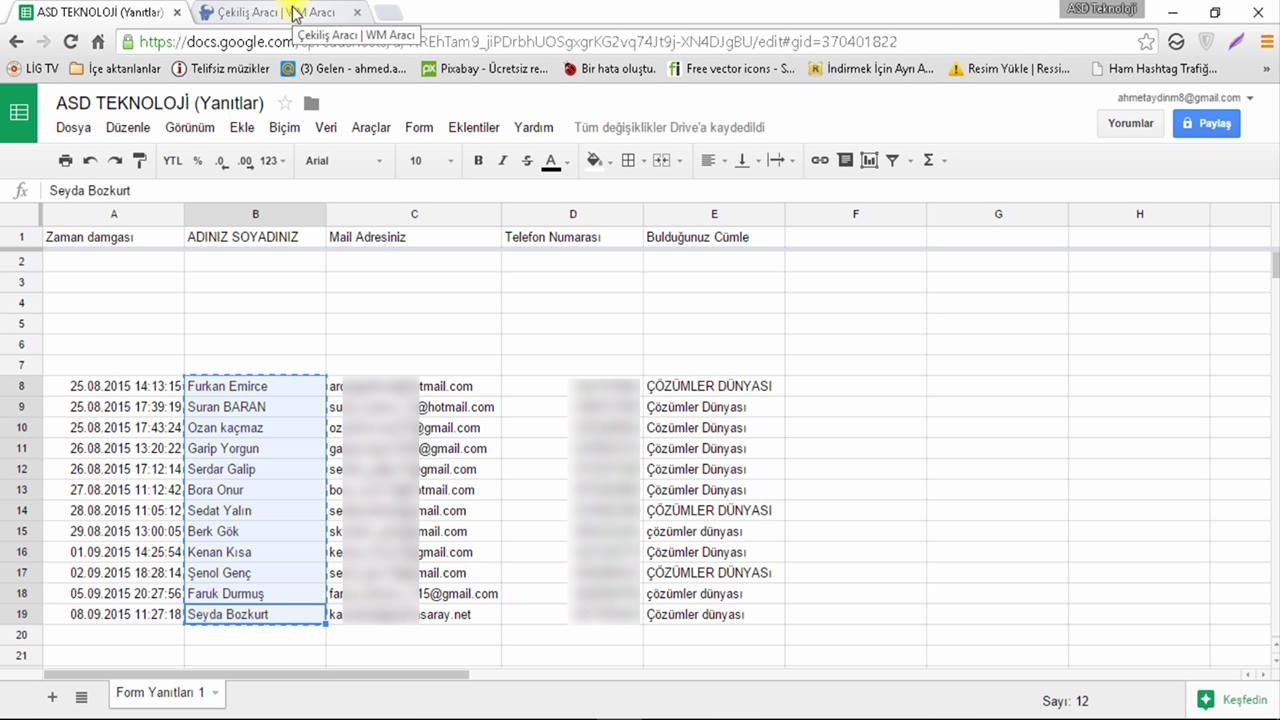The image size is (1280, 720).
Task: Open the font size 10 dropdown
Action: coord(431,160)
